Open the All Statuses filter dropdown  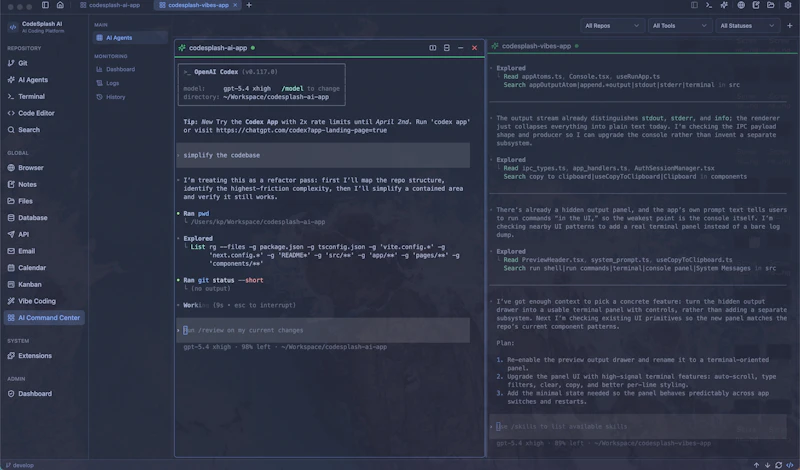(747, 26)
